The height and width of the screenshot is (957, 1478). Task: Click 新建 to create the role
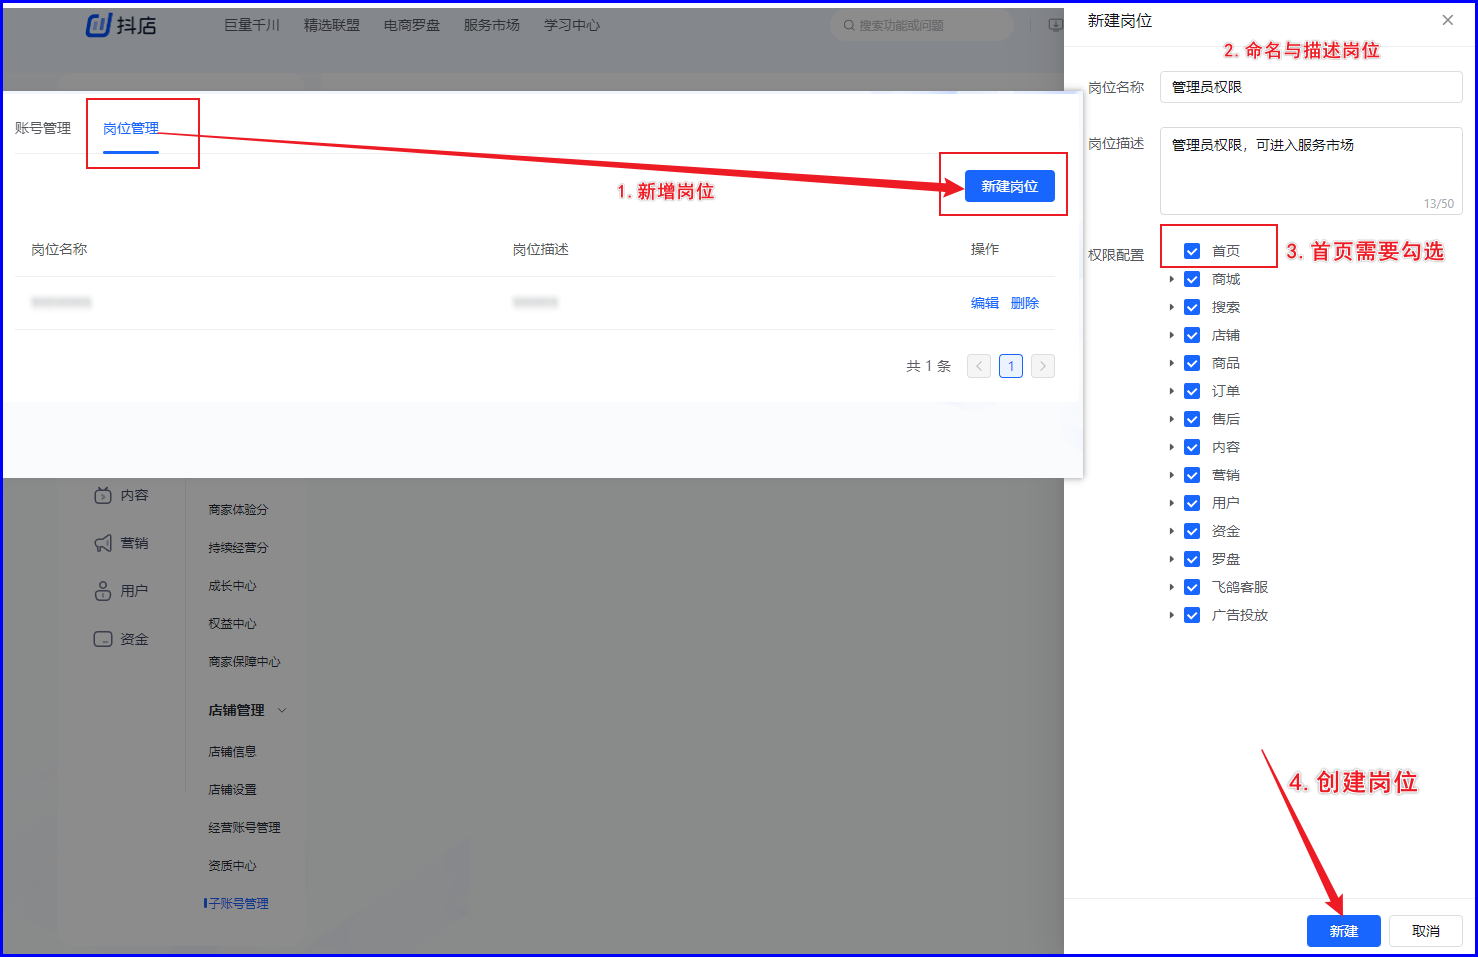click(x=1343, y=931)
